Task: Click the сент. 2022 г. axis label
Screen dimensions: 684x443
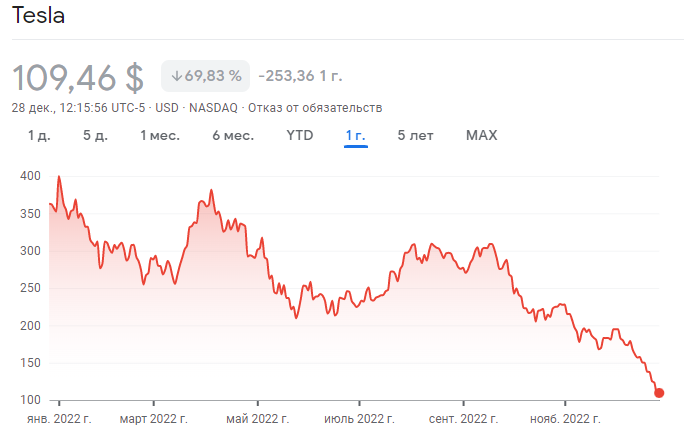Action: tap(463, 419)
